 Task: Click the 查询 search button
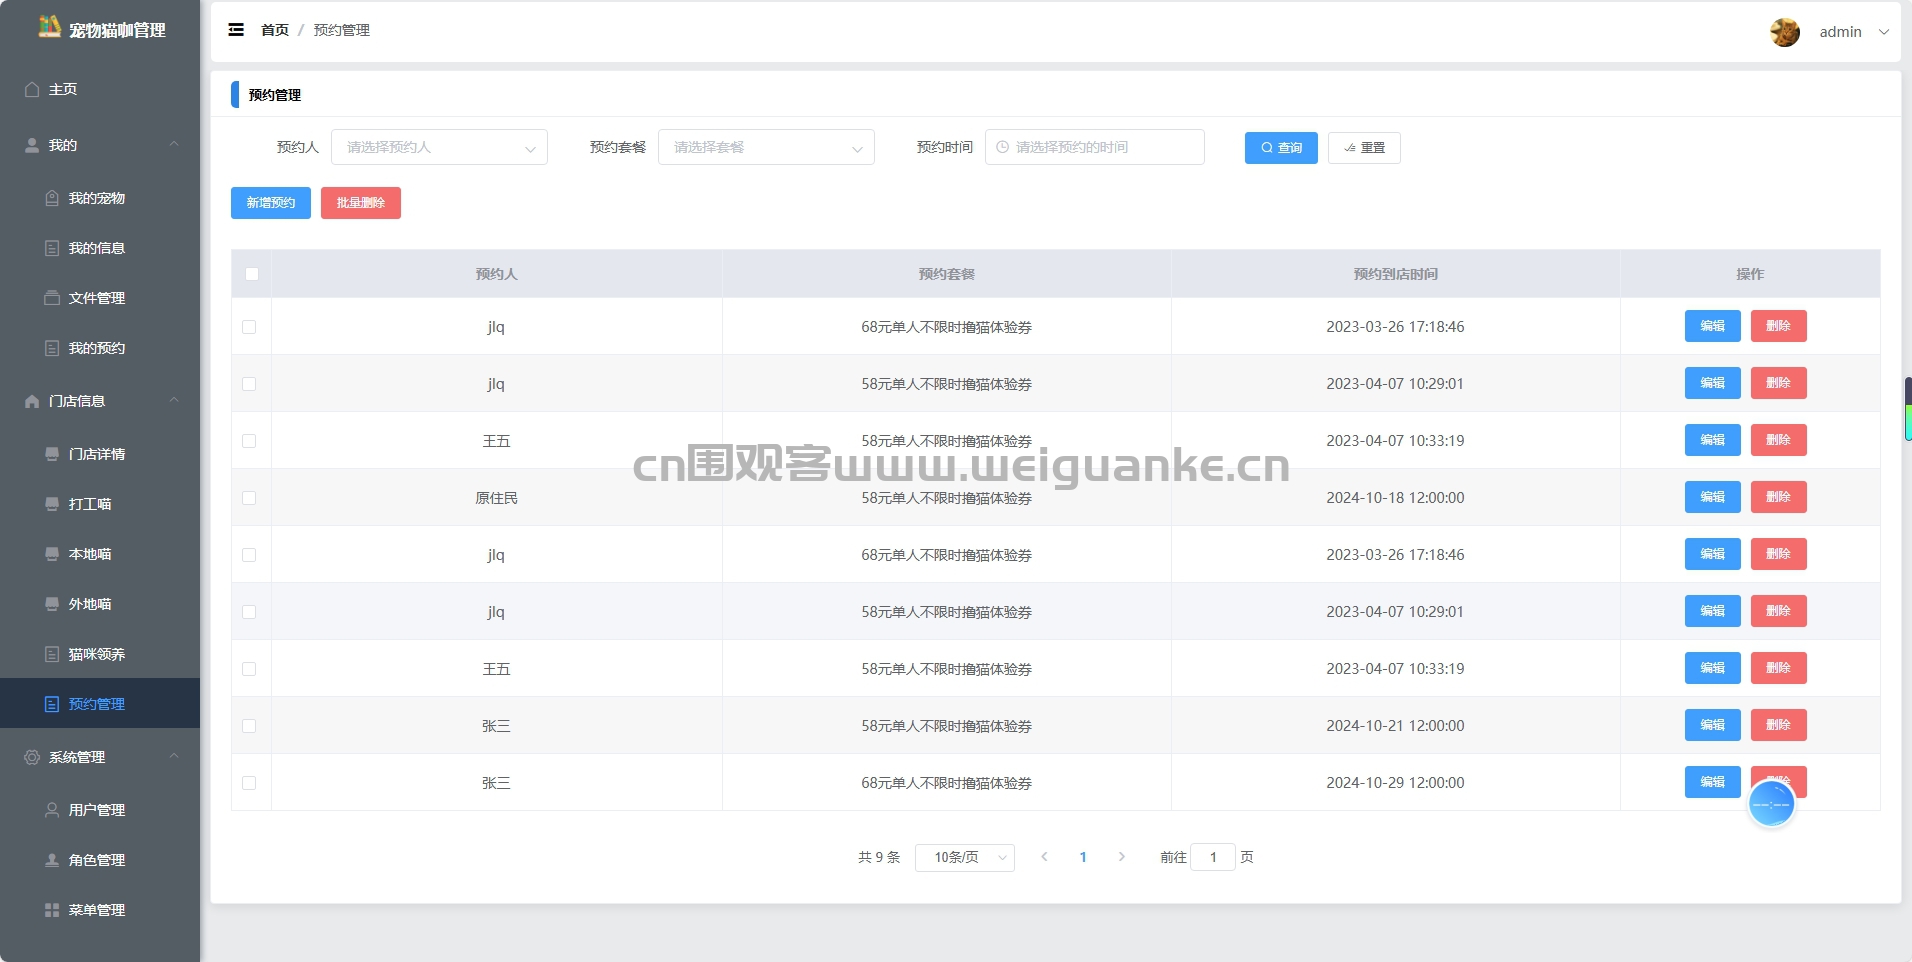point(1281,148)
